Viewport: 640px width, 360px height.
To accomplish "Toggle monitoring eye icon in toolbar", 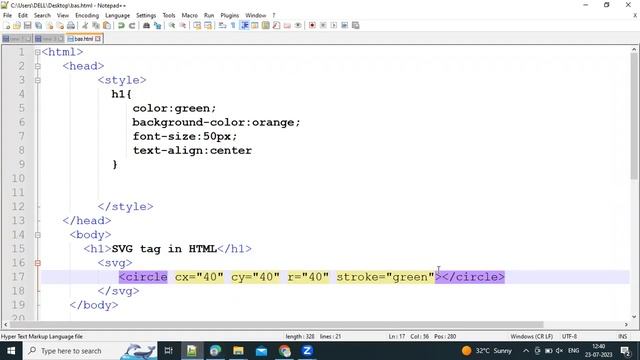I will pos(298,25).
